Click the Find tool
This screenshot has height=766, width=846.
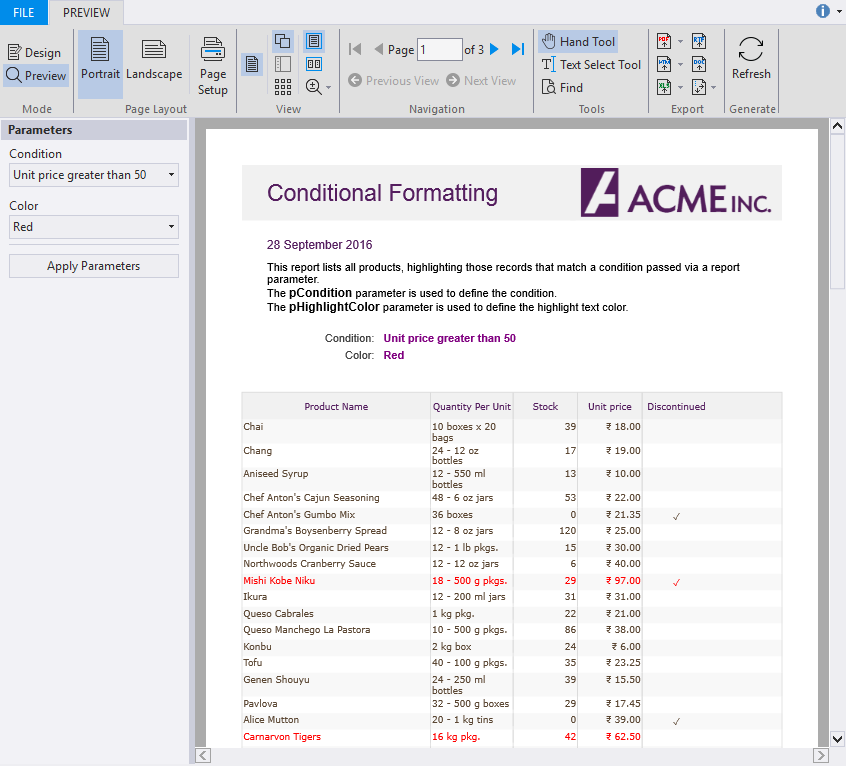(562, 88)
